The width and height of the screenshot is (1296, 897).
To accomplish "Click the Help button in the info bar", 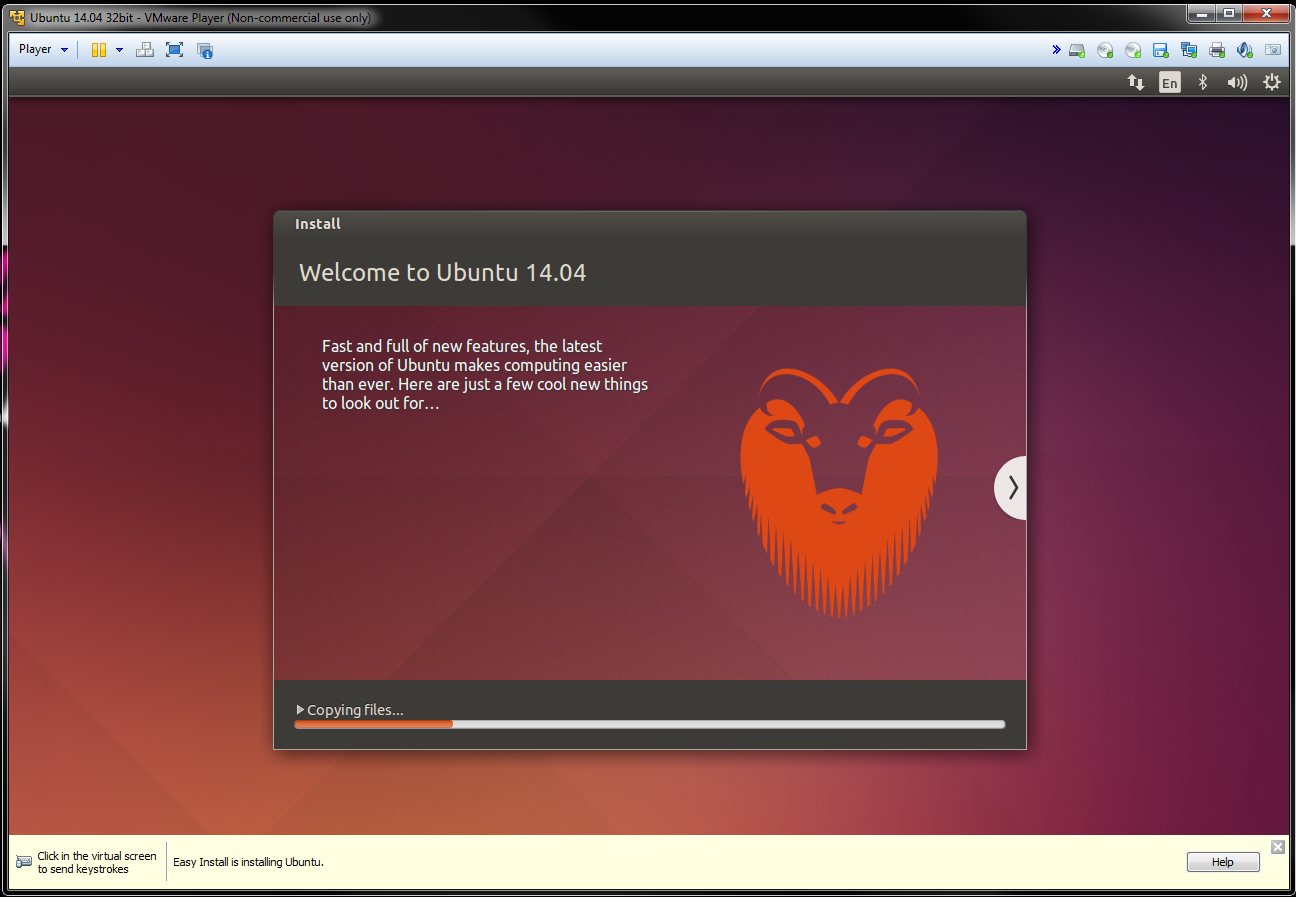I will [1223, 862].
